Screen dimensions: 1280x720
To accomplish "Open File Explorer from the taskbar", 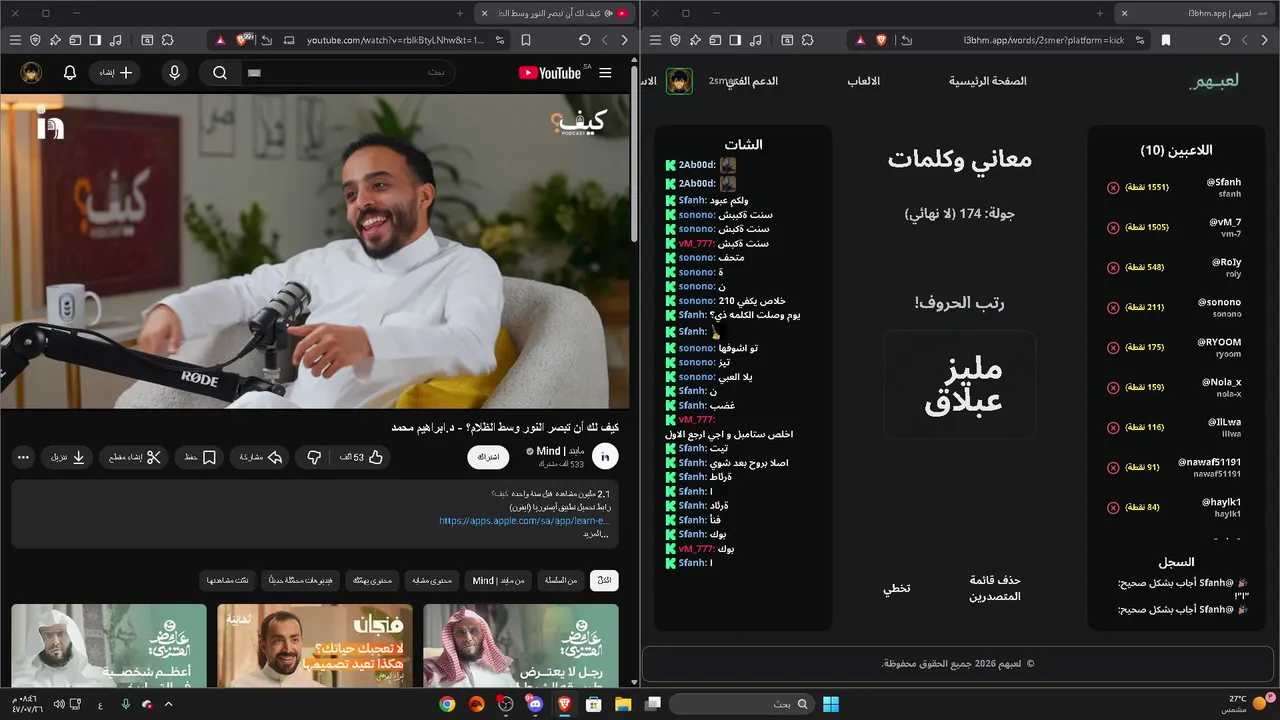I will point(623,704).
